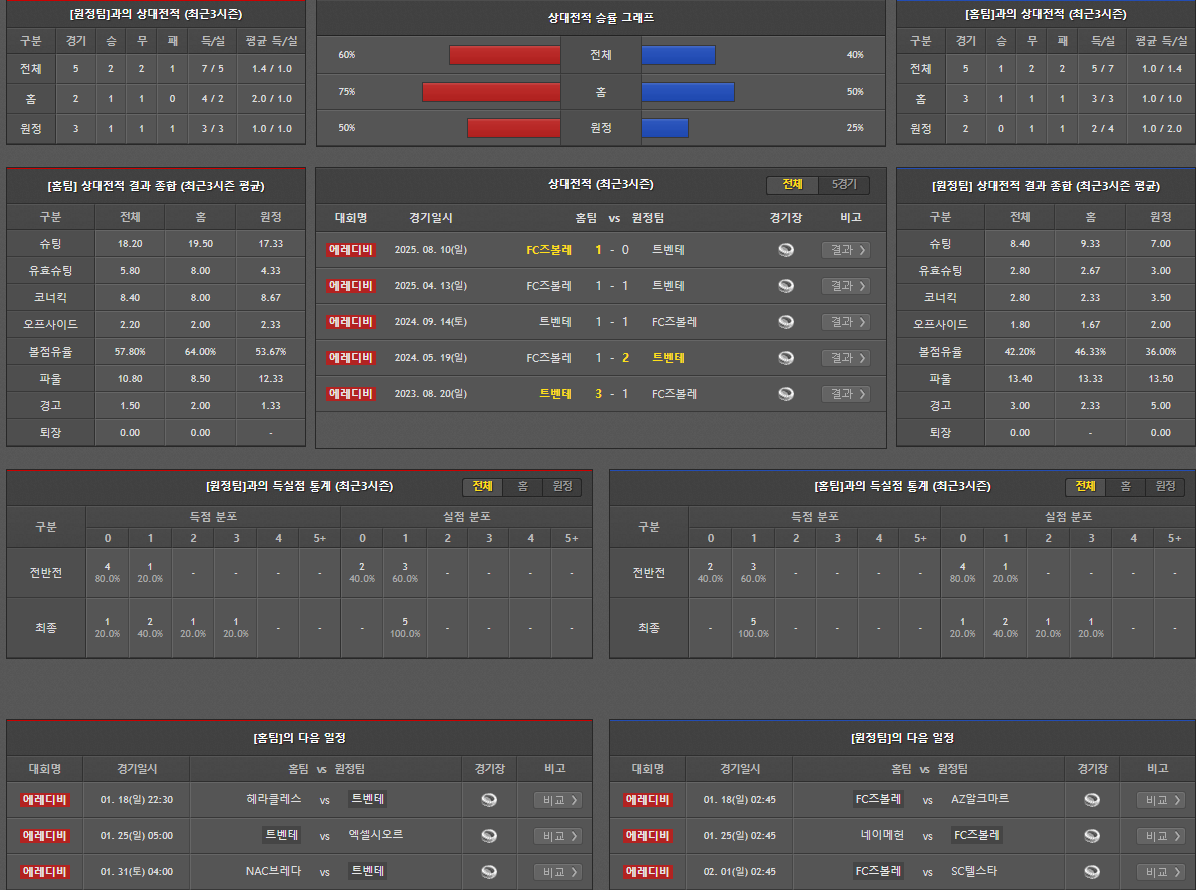The width and height of the screenshot is (1196, 890).
Task: Open 비교 for FC즈볼레 vs SC텔스타
Action: pos(1160,872)
